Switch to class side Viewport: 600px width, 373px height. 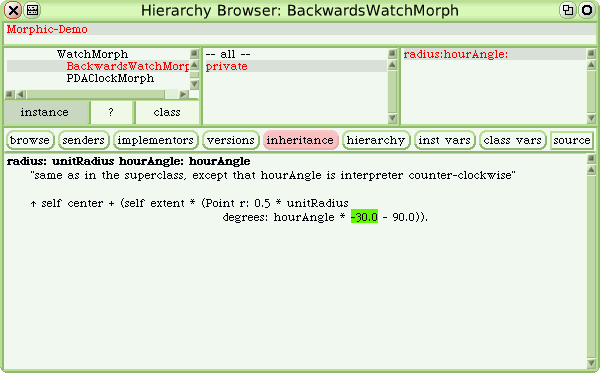pyautogui.click(x=167, y=112)
